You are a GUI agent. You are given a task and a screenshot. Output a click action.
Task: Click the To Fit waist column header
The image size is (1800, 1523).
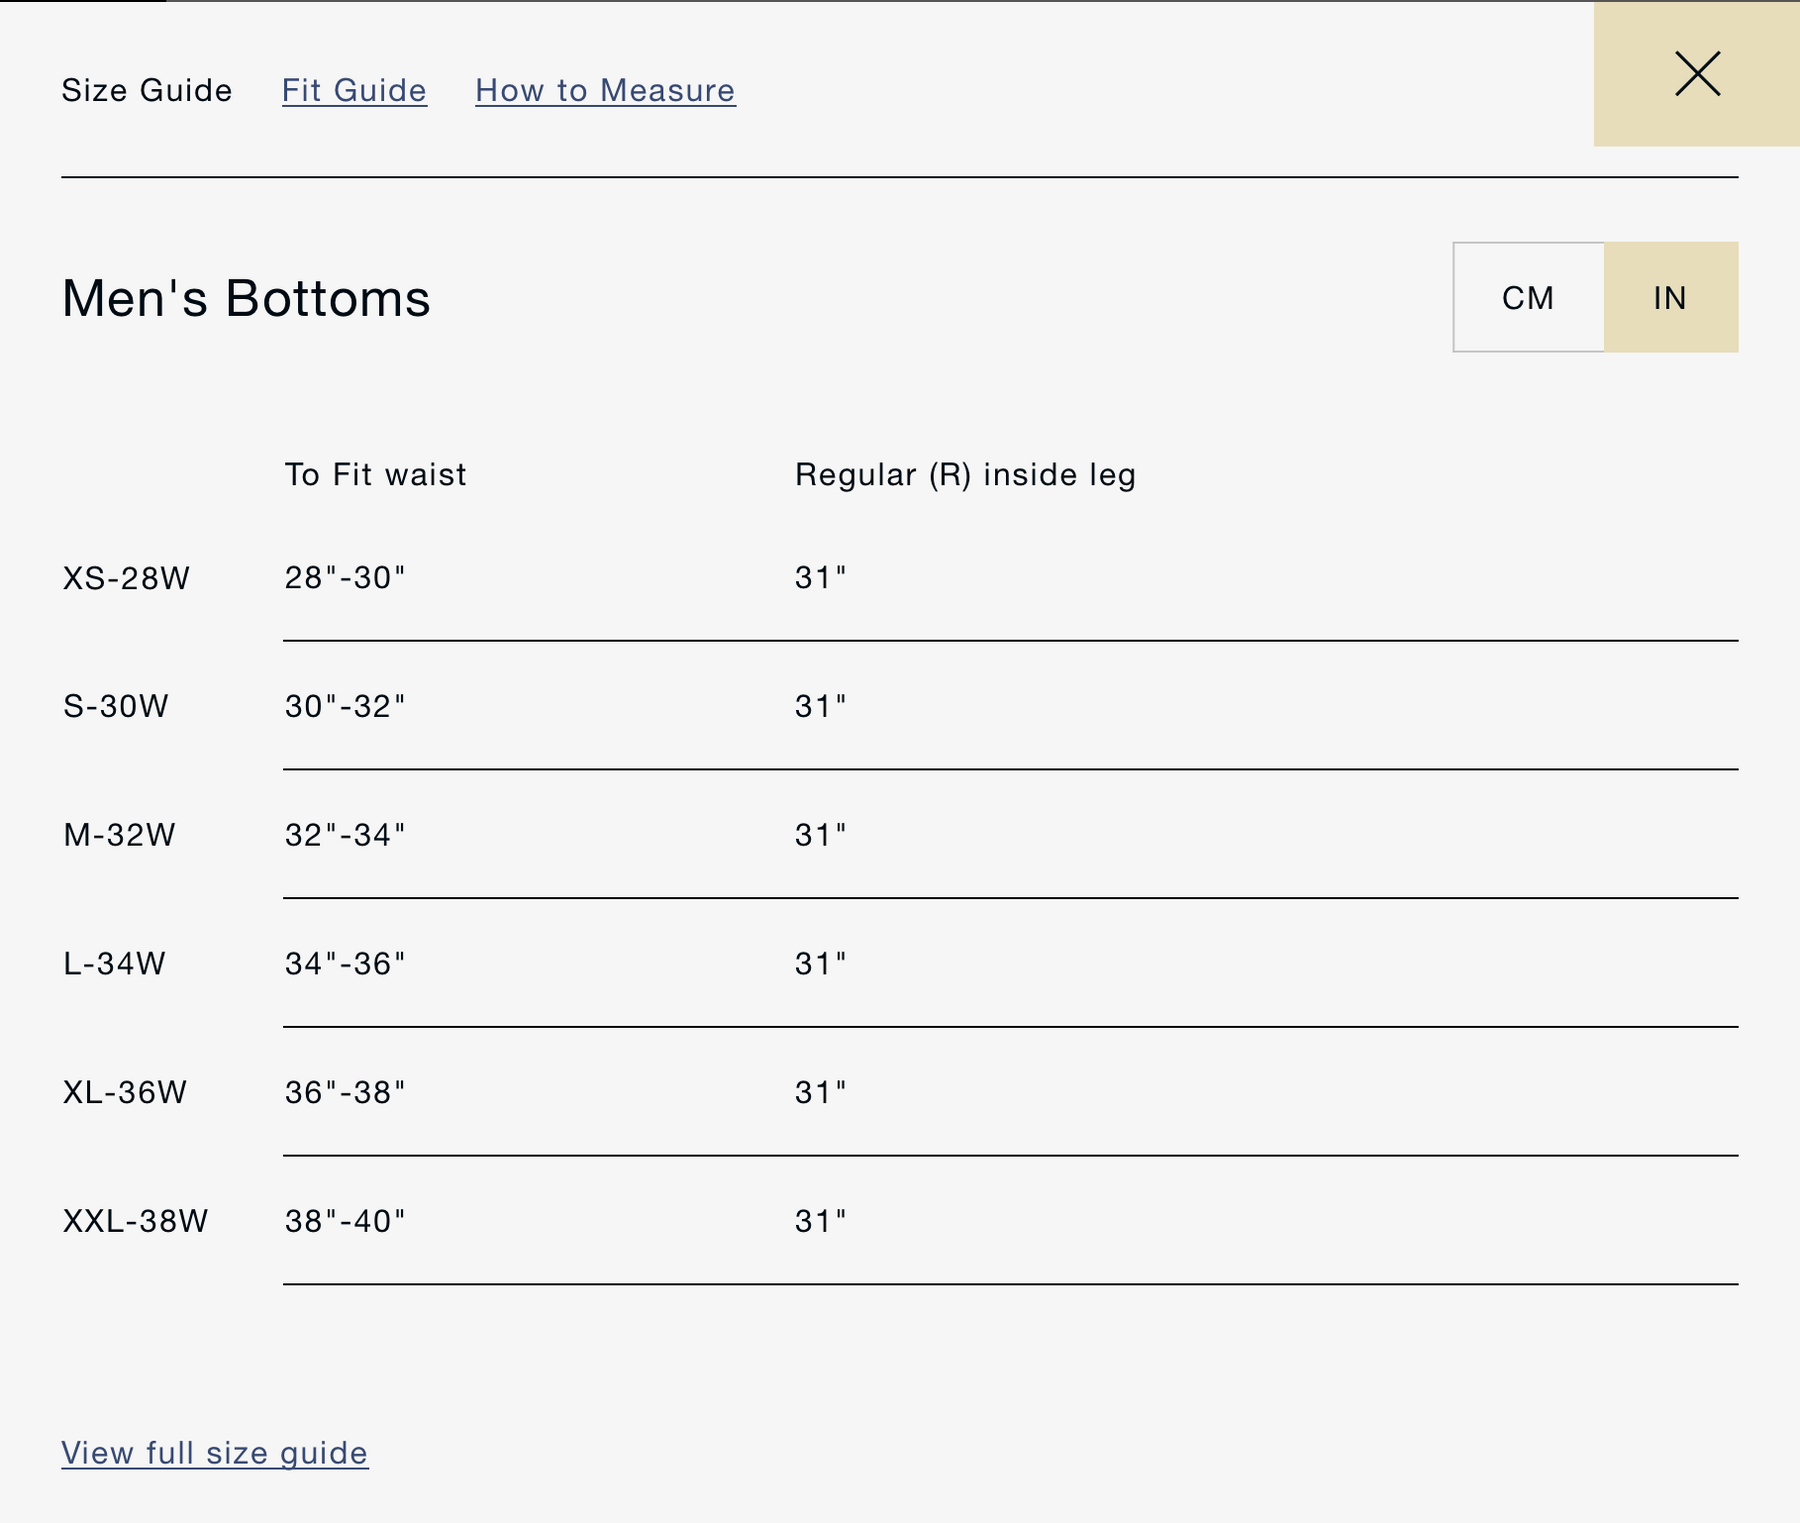click(375, 474)
